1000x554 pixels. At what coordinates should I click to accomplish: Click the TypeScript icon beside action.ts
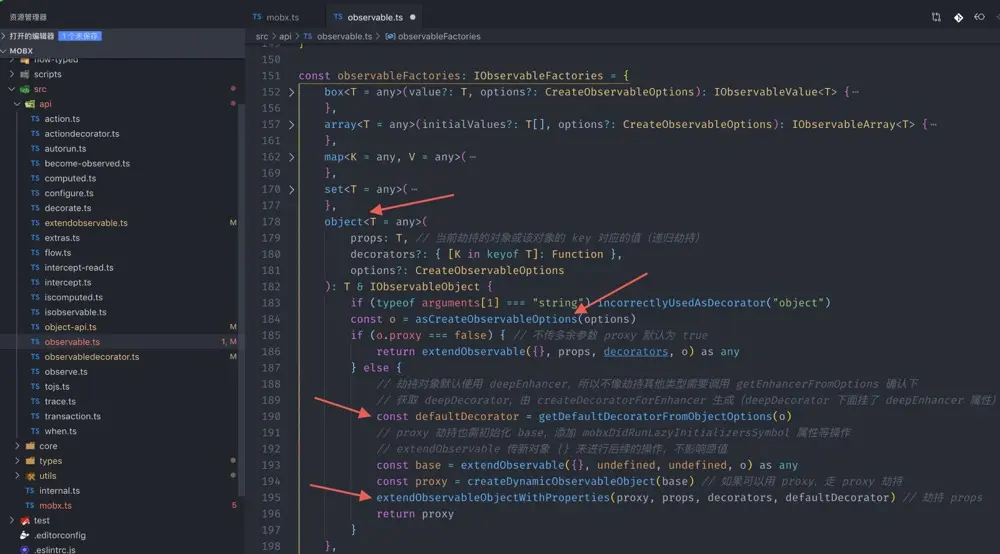point(35,119)
